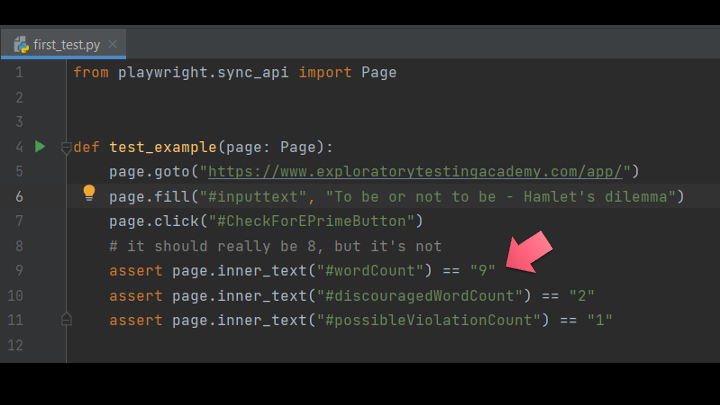
Task: Collapse the test_example function fold marker
Action: tap(66, 148)
